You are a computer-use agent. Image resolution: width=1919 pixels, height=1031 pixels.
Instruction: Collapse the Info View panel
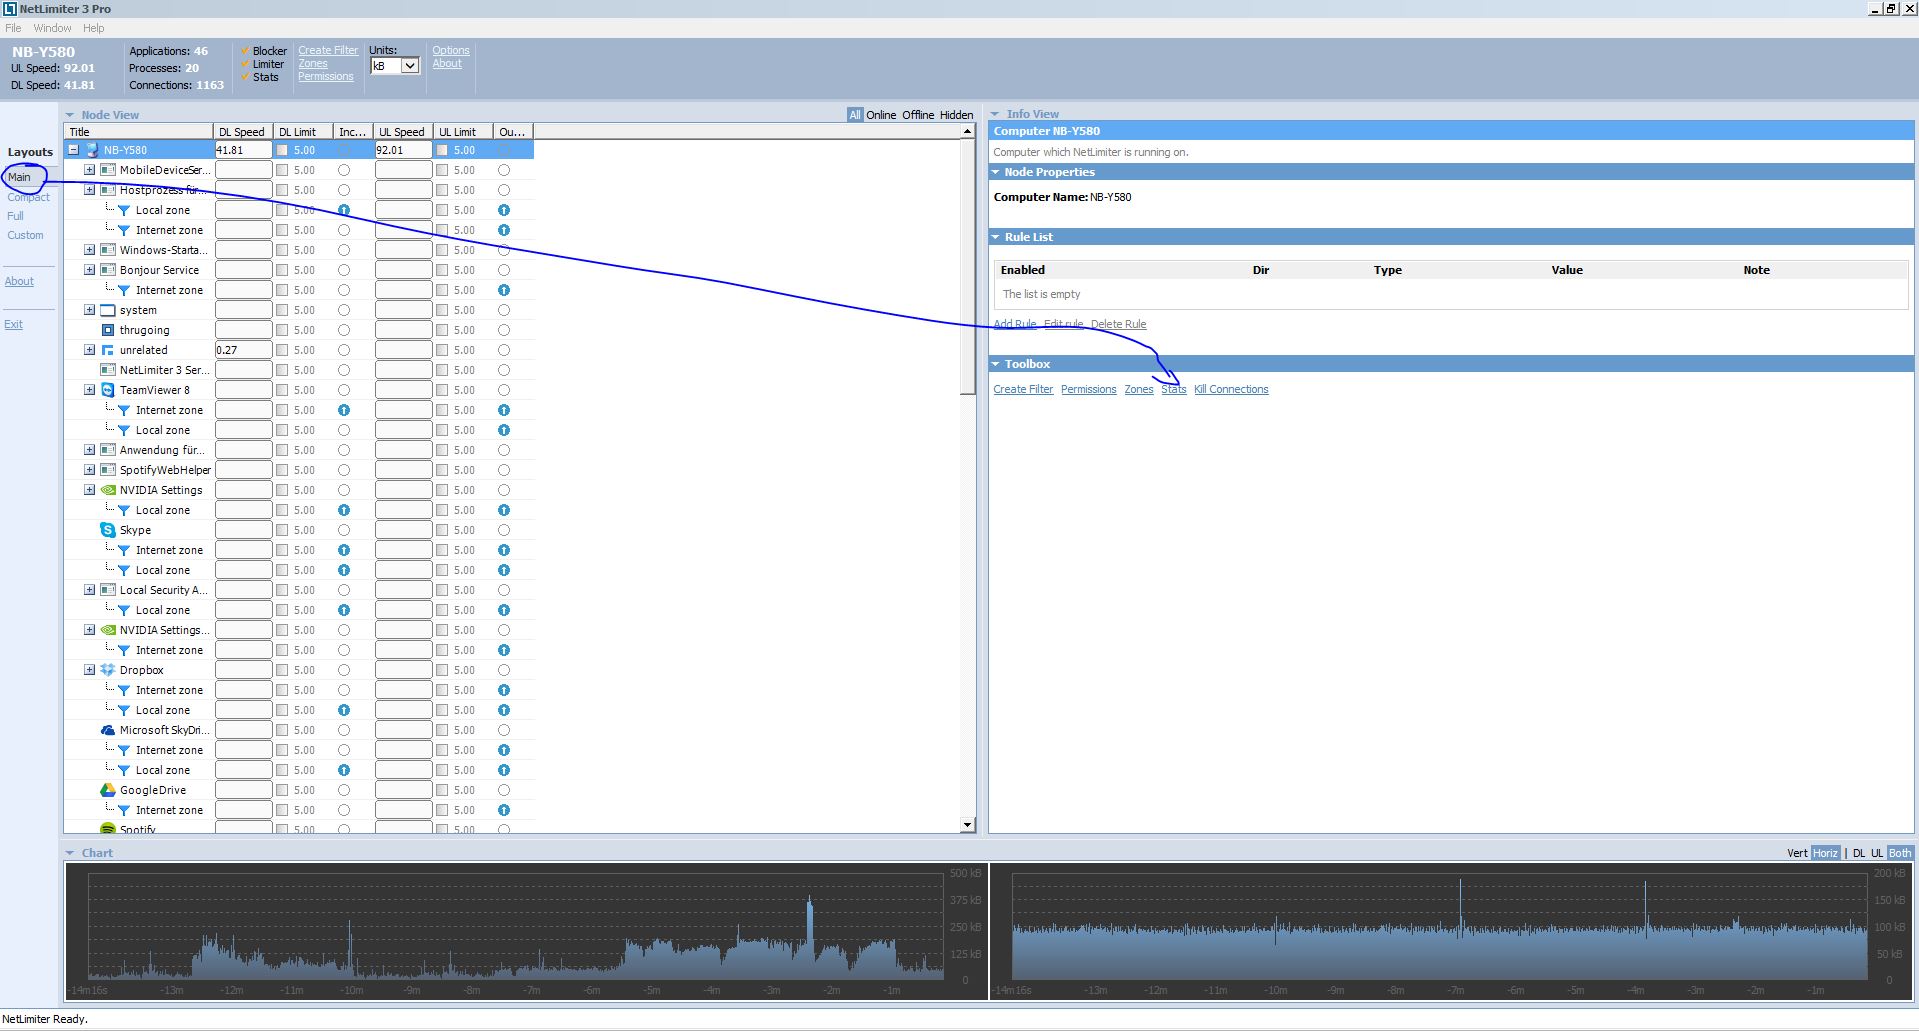click(x=995, y=114)
